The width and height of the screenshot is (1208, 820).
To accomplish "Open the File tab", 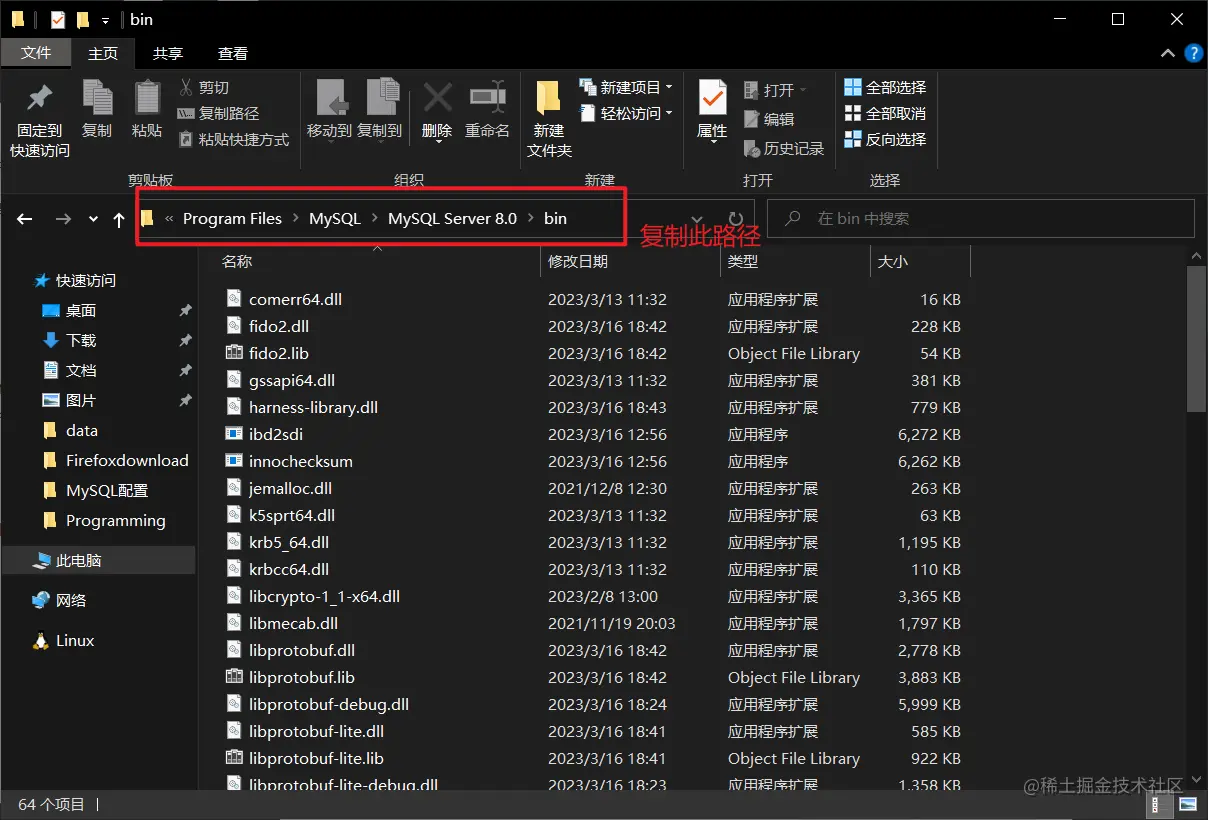I will coord(36,53).
